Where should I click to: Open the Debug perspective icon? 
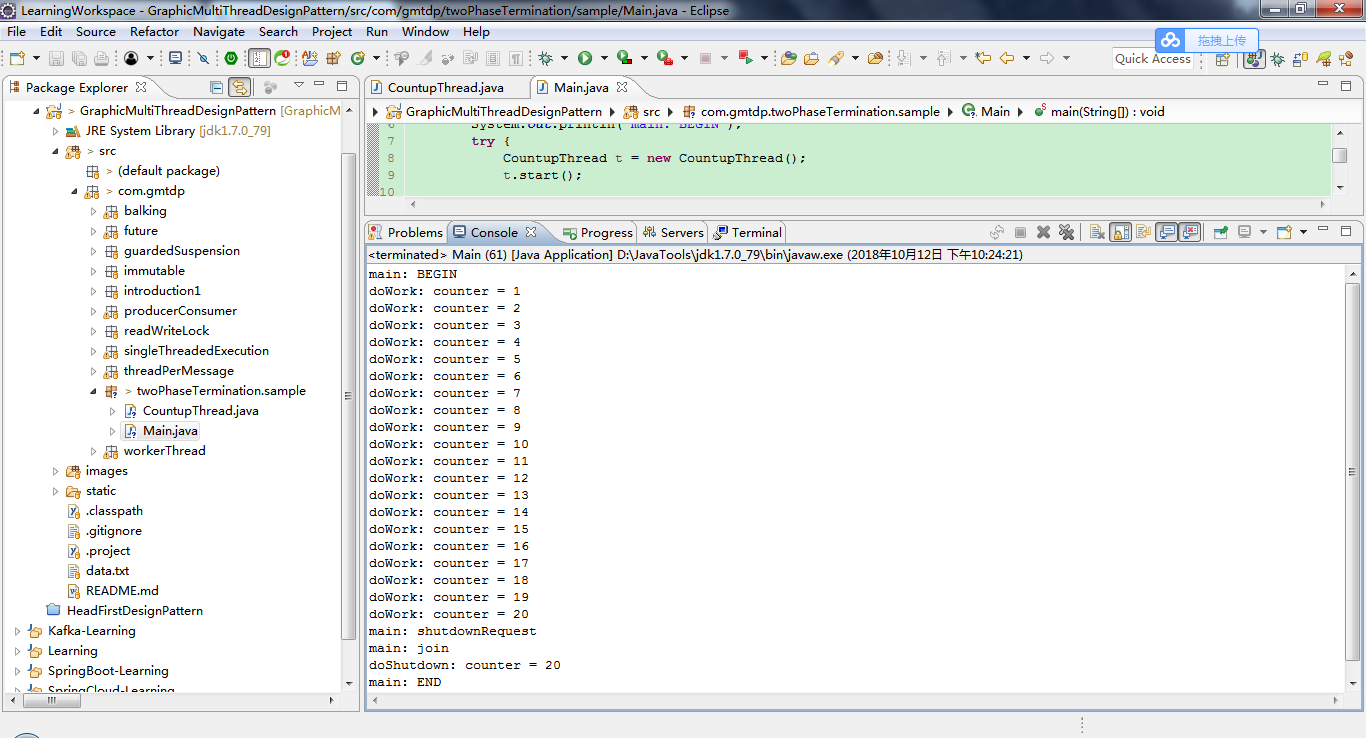pos(1277,59)
